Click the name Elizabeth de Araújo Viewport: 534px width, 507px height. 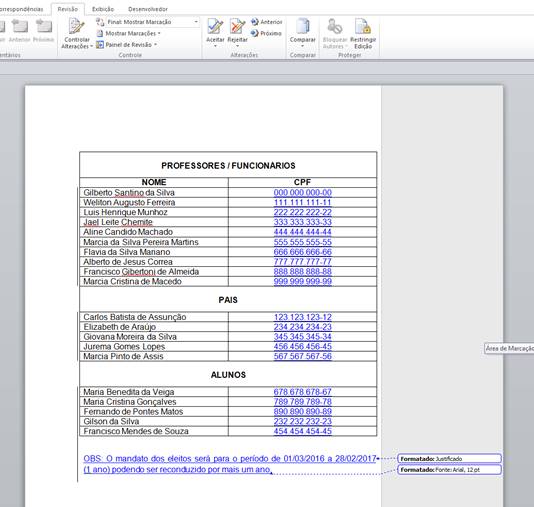tap(120, 327)
